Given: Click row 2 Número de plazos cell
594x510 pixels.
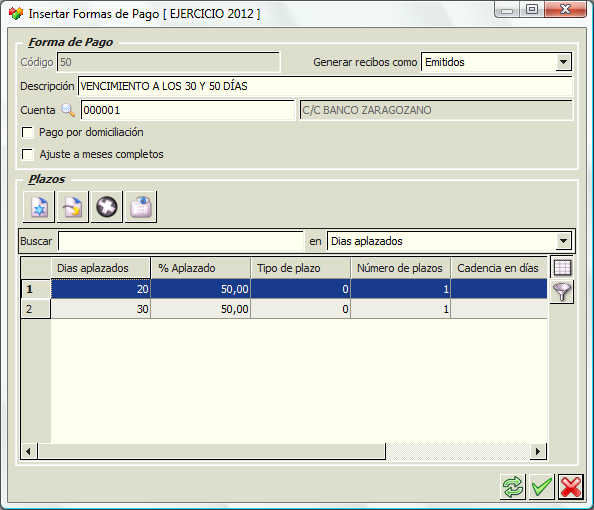Looking at the screenshot, I should coord(401,309).
